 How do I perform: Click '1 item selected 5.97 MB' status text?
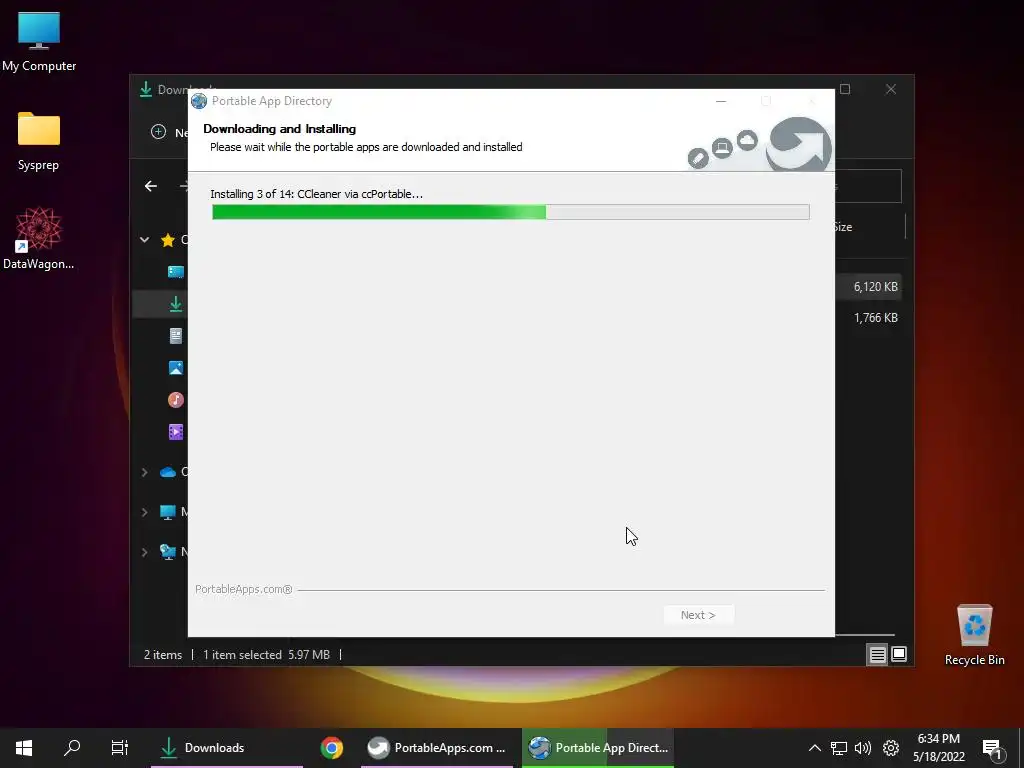[266, 654]
